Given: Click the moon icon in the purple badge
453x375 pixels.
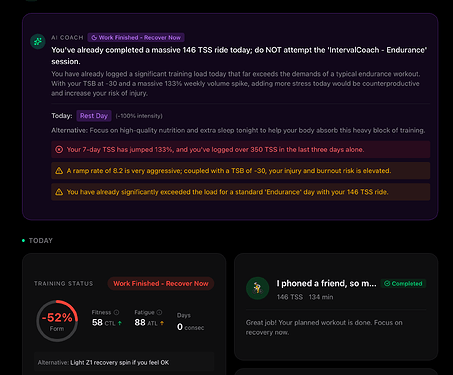Looking at the screenshot, I should [94, 38].
